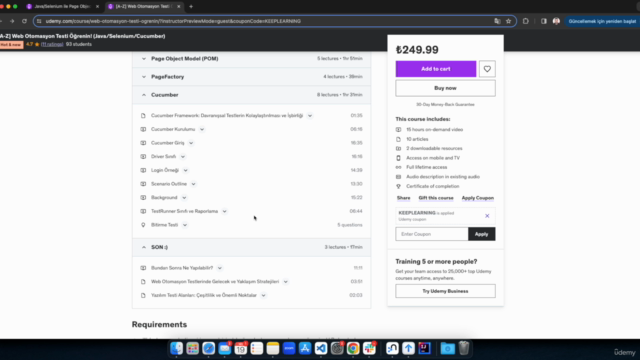Open Reminders from the dock

257,348
